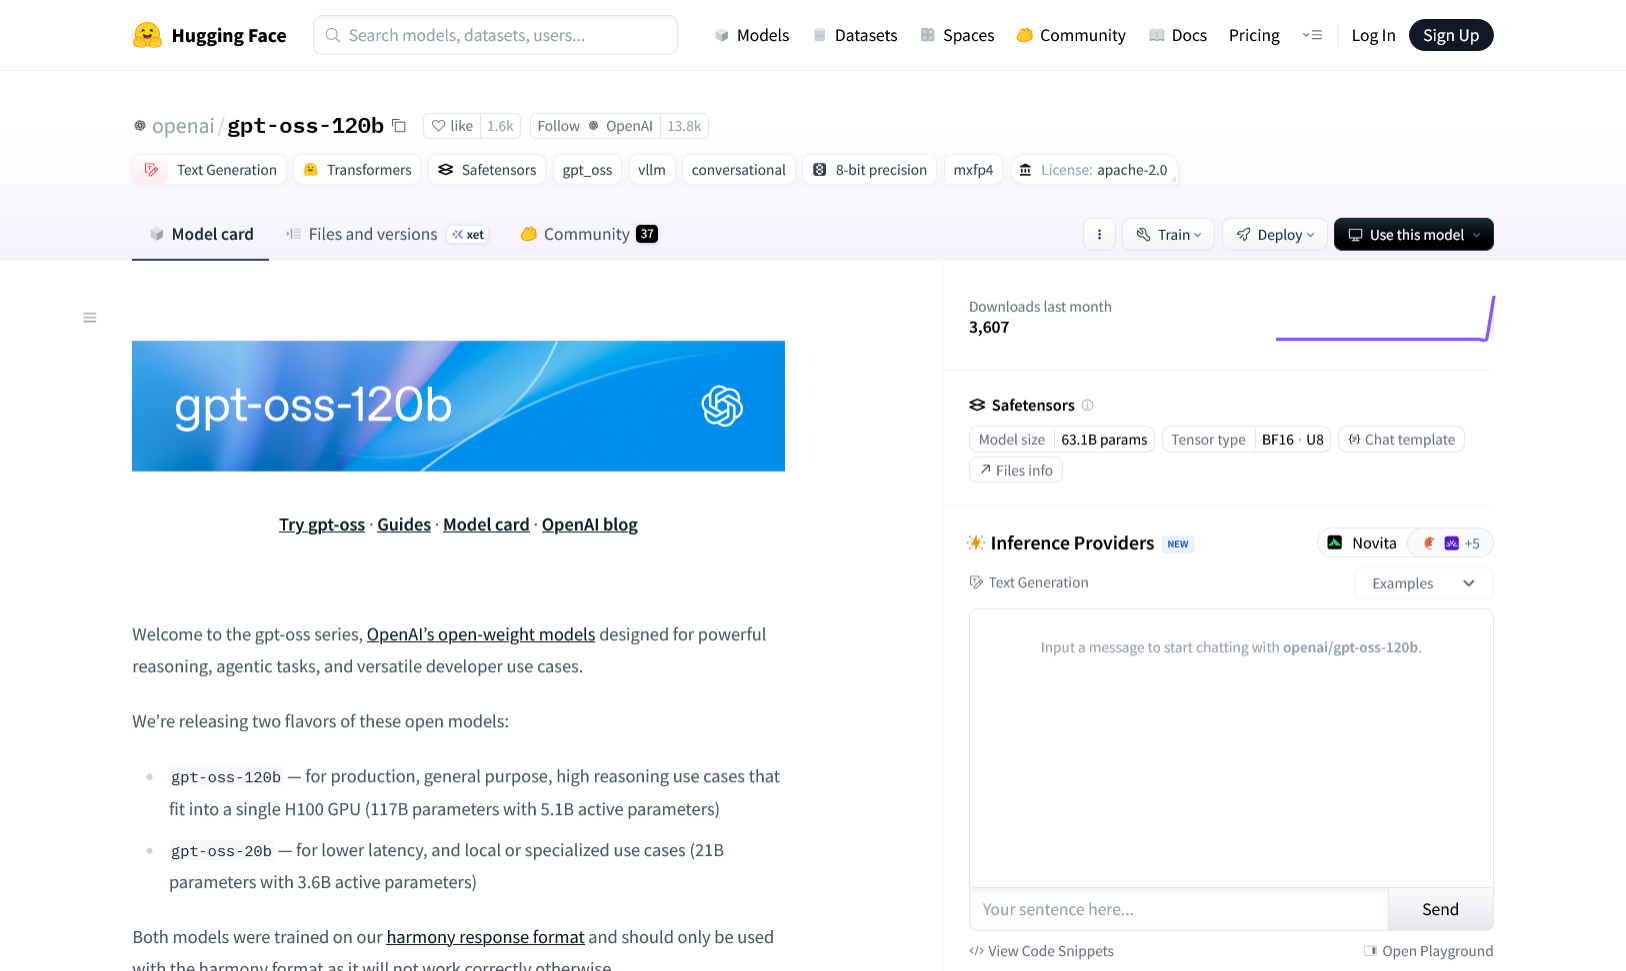The image size is (1626, 971).
Task: Open Community in the top navigation
Action: pos(1071,35)
